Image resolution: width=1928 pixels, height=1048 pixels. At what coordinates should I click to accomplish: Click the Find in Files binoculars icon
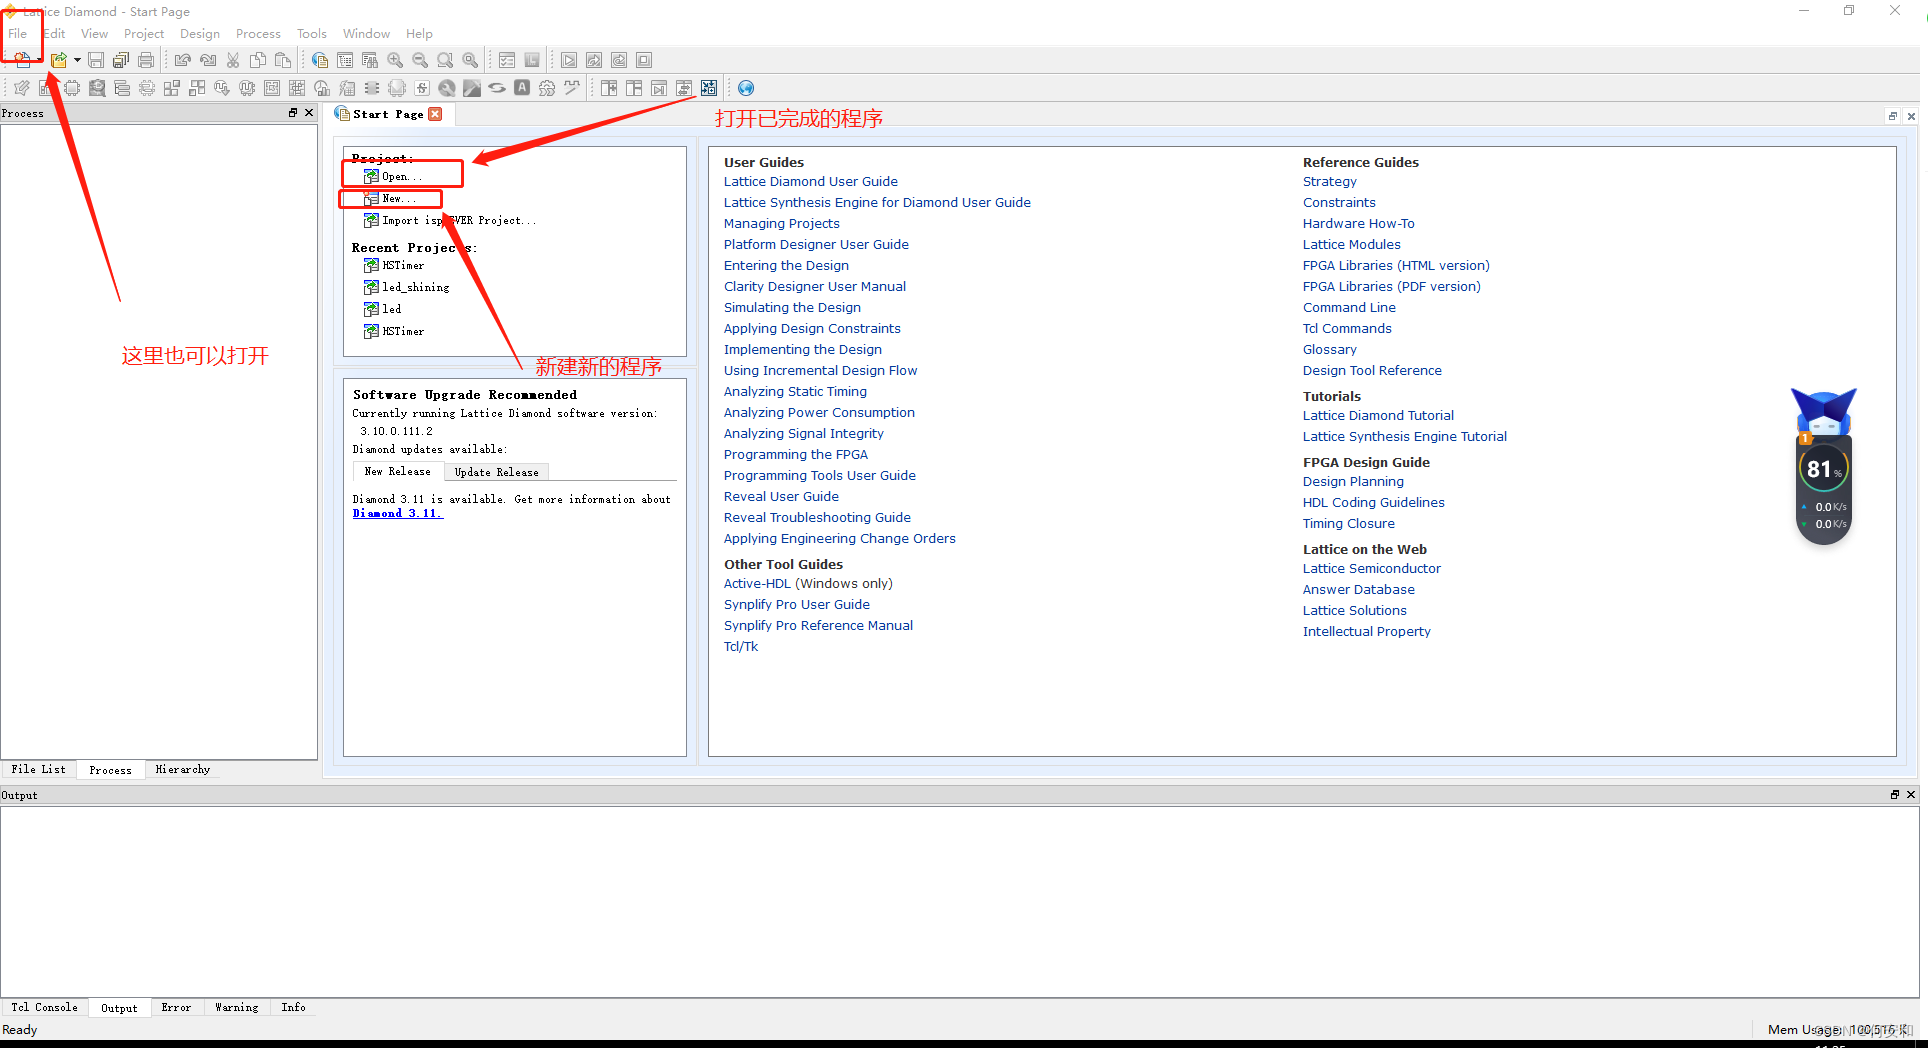pyautogui.click(x=370, y=60)
